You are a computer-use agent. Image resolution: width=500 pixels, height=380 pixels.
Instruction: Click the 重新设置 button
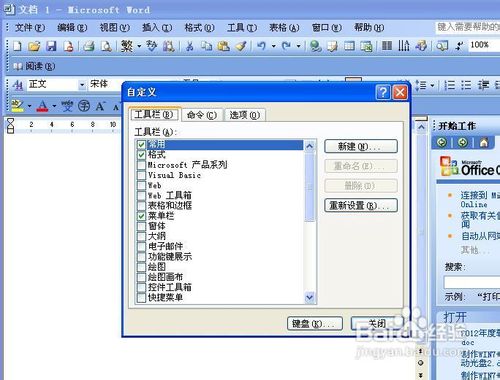361,205
